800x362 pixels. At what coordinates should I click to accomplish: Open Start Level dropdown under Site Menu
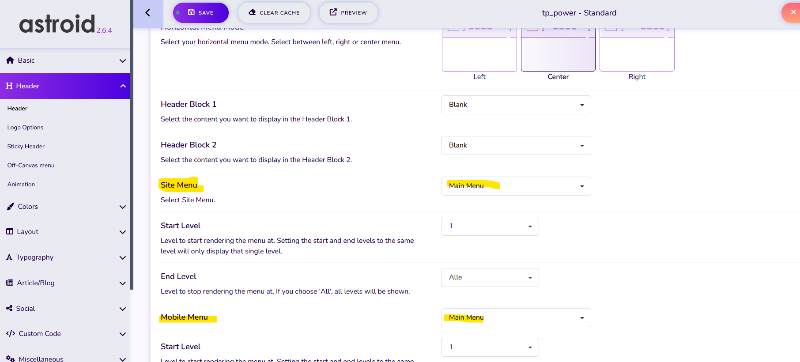point(490,226)
